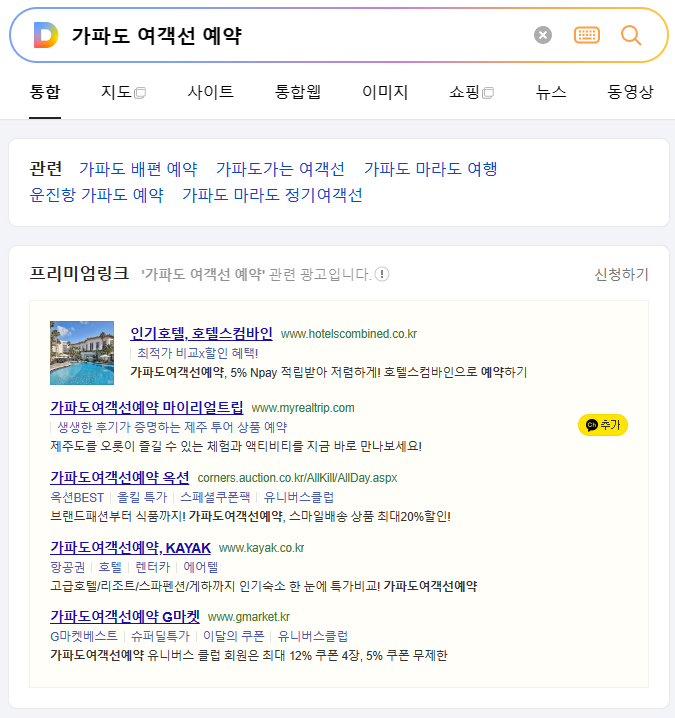
Task: Click 유니버스클럽 under 옥션 ad
Action: click(299, 497)
